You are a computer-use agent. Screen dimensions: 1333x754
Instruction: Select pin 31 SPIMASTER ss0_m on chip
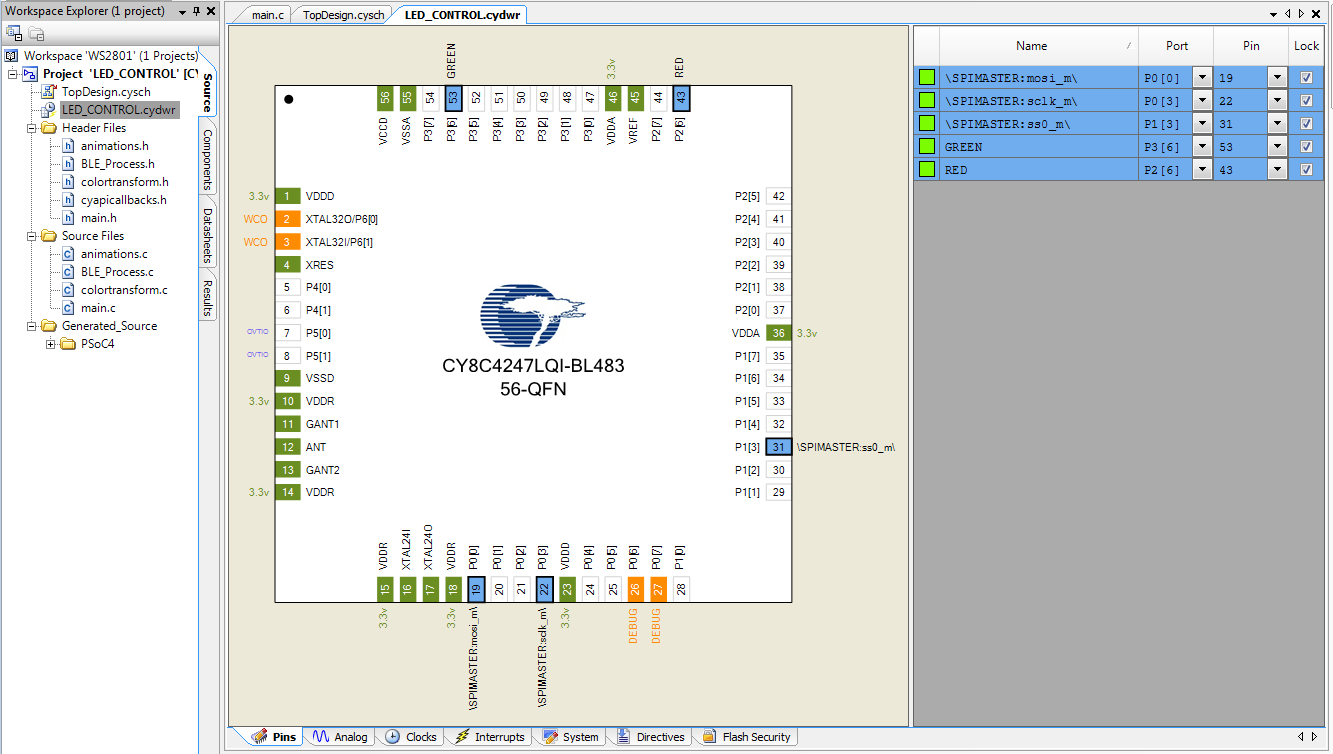click(x=779, y=447)
